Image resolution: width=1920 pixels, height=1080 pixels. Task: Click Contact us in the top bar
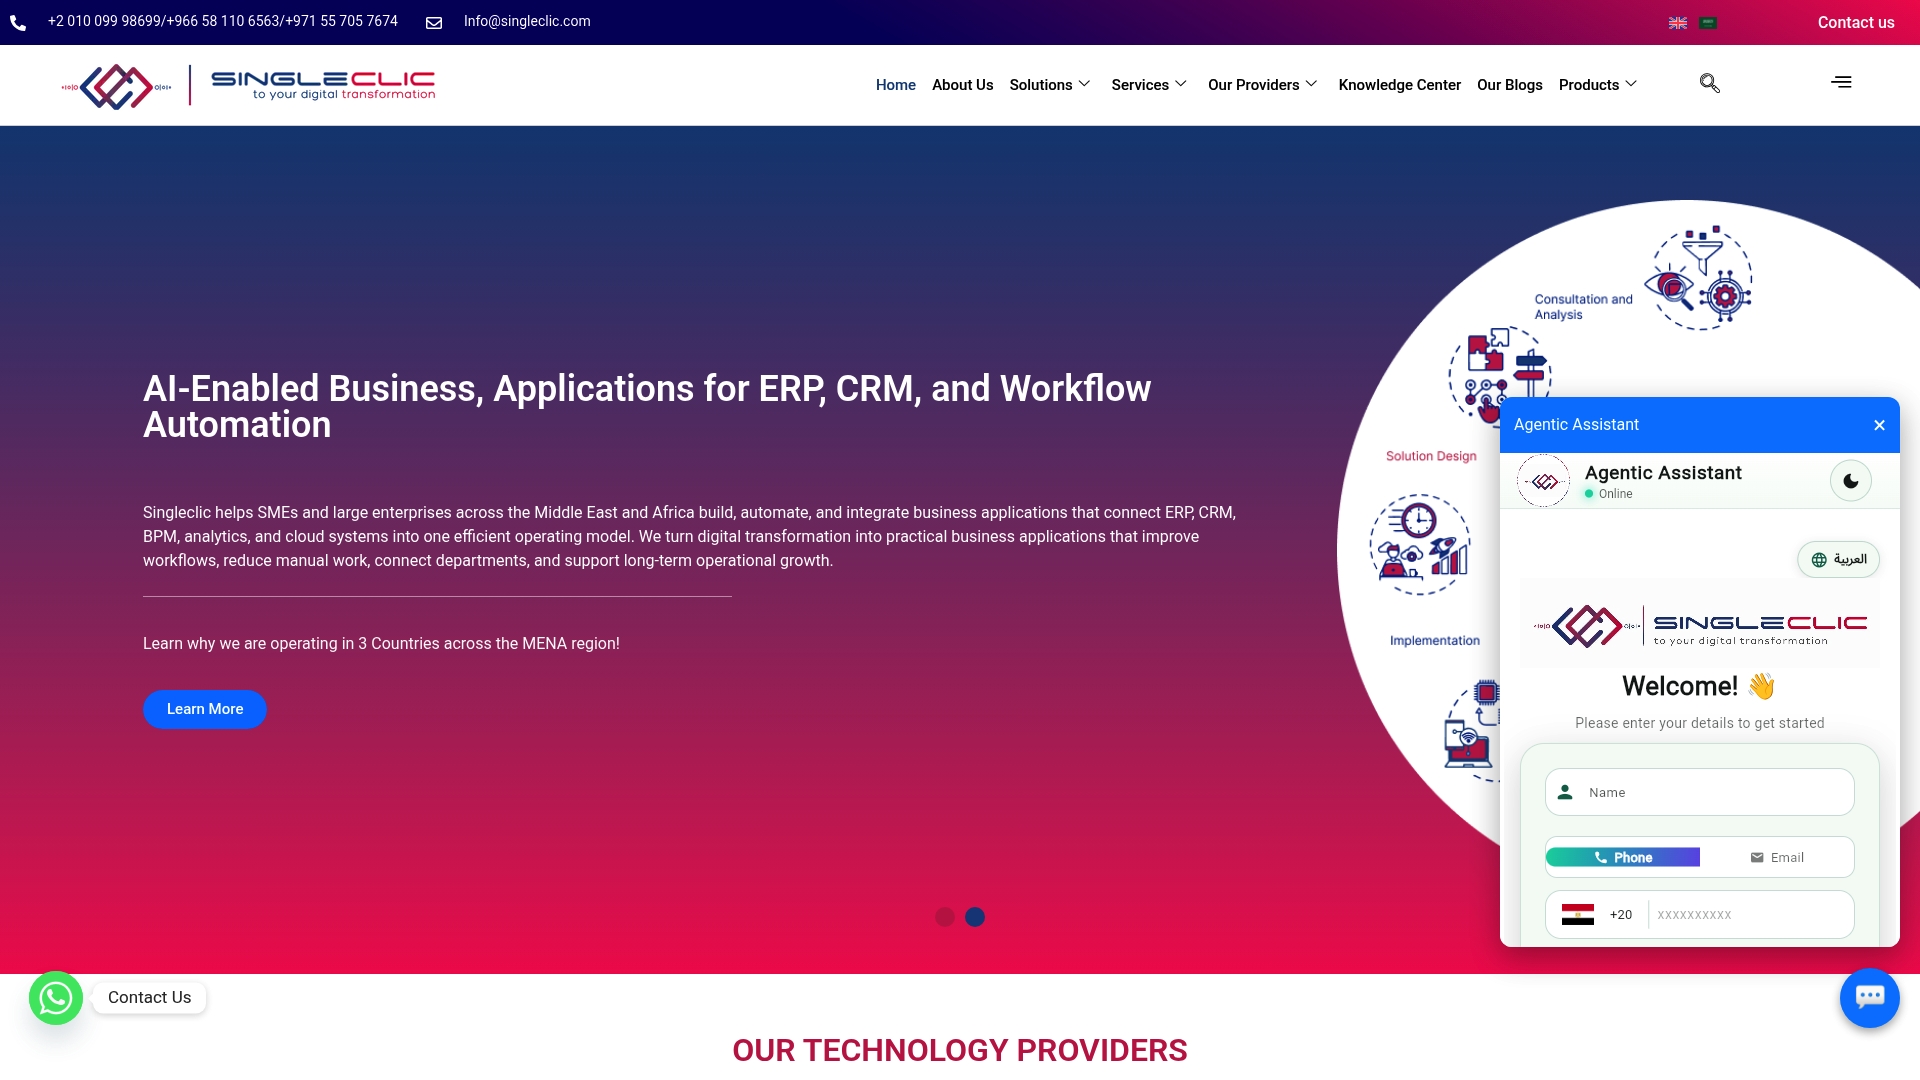(1856, 22)
